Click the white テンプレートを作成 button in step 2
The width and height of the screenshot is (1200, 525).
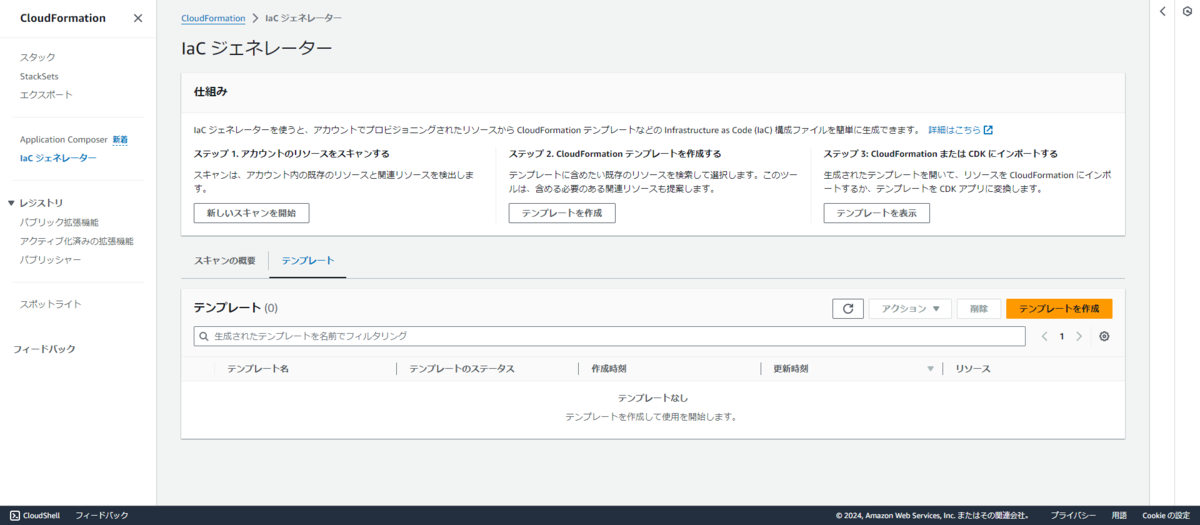coord(562,213)
